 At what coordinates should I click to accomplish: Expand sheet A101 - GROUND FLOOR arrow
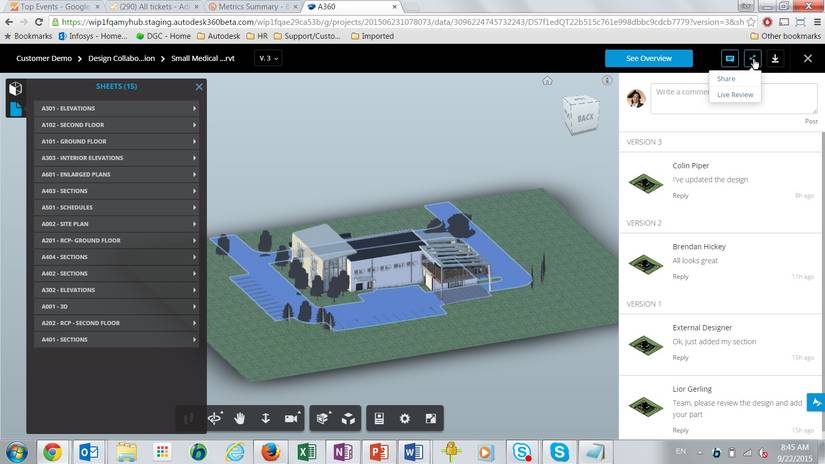pos(195,142)
